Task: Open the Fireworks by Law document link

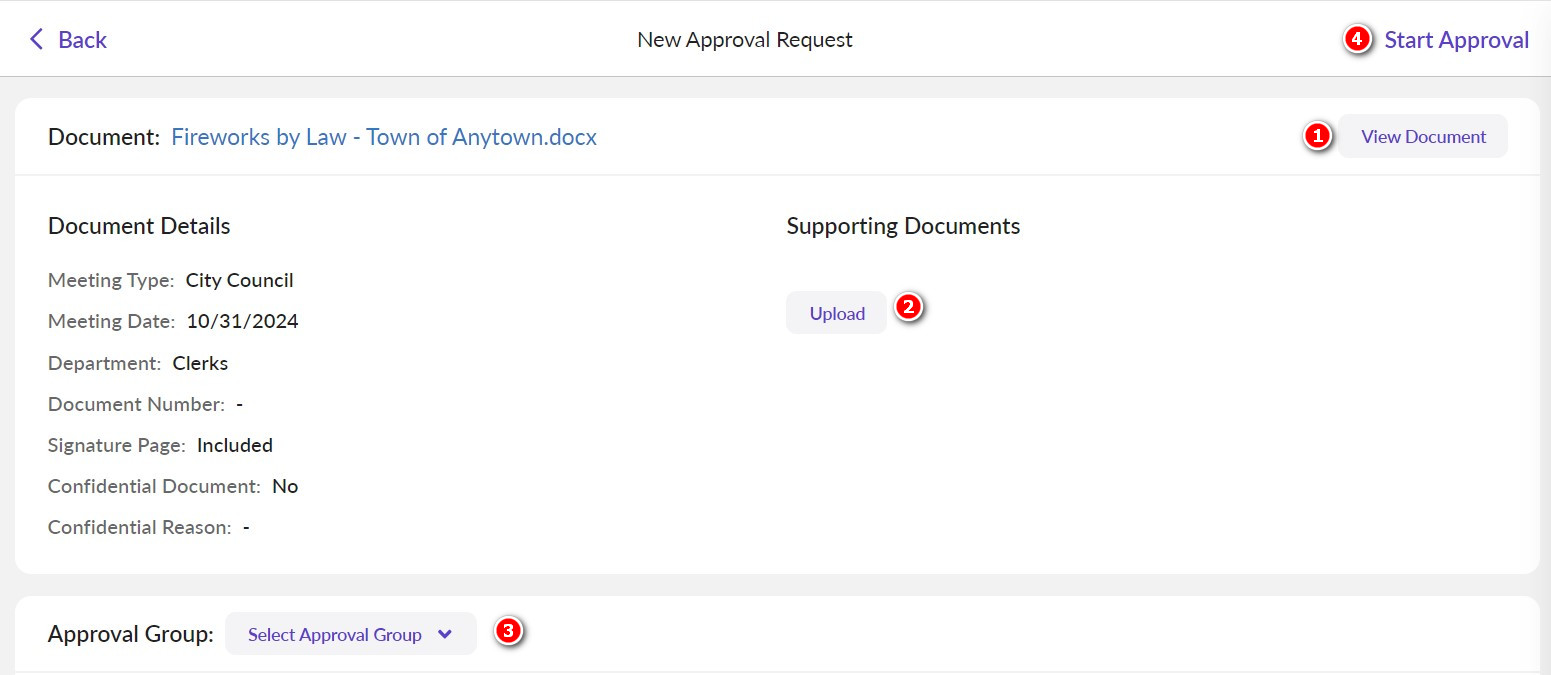Action: [x=384, y=137]
